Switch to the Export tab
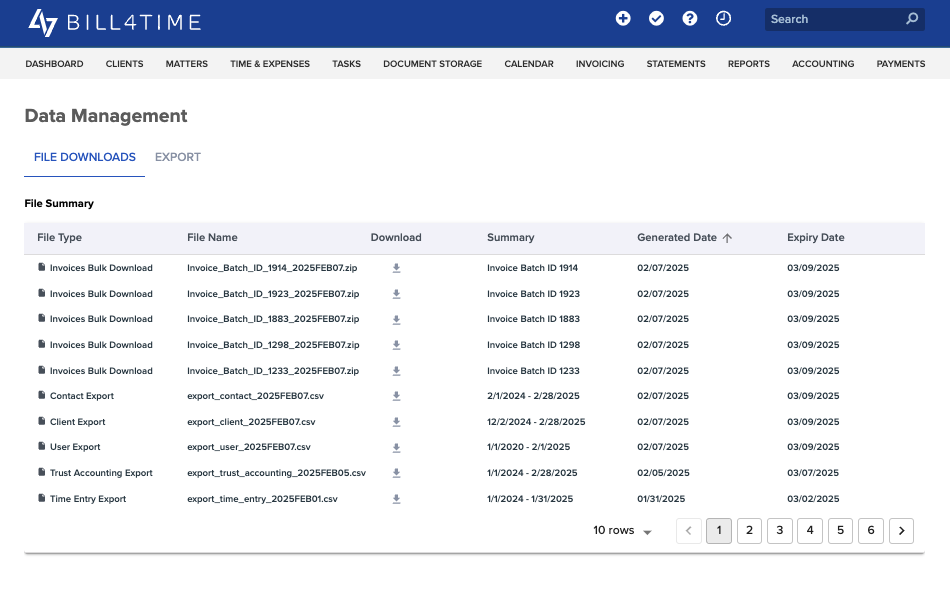The height and width of the screenshot is (589, 950). 178,157
